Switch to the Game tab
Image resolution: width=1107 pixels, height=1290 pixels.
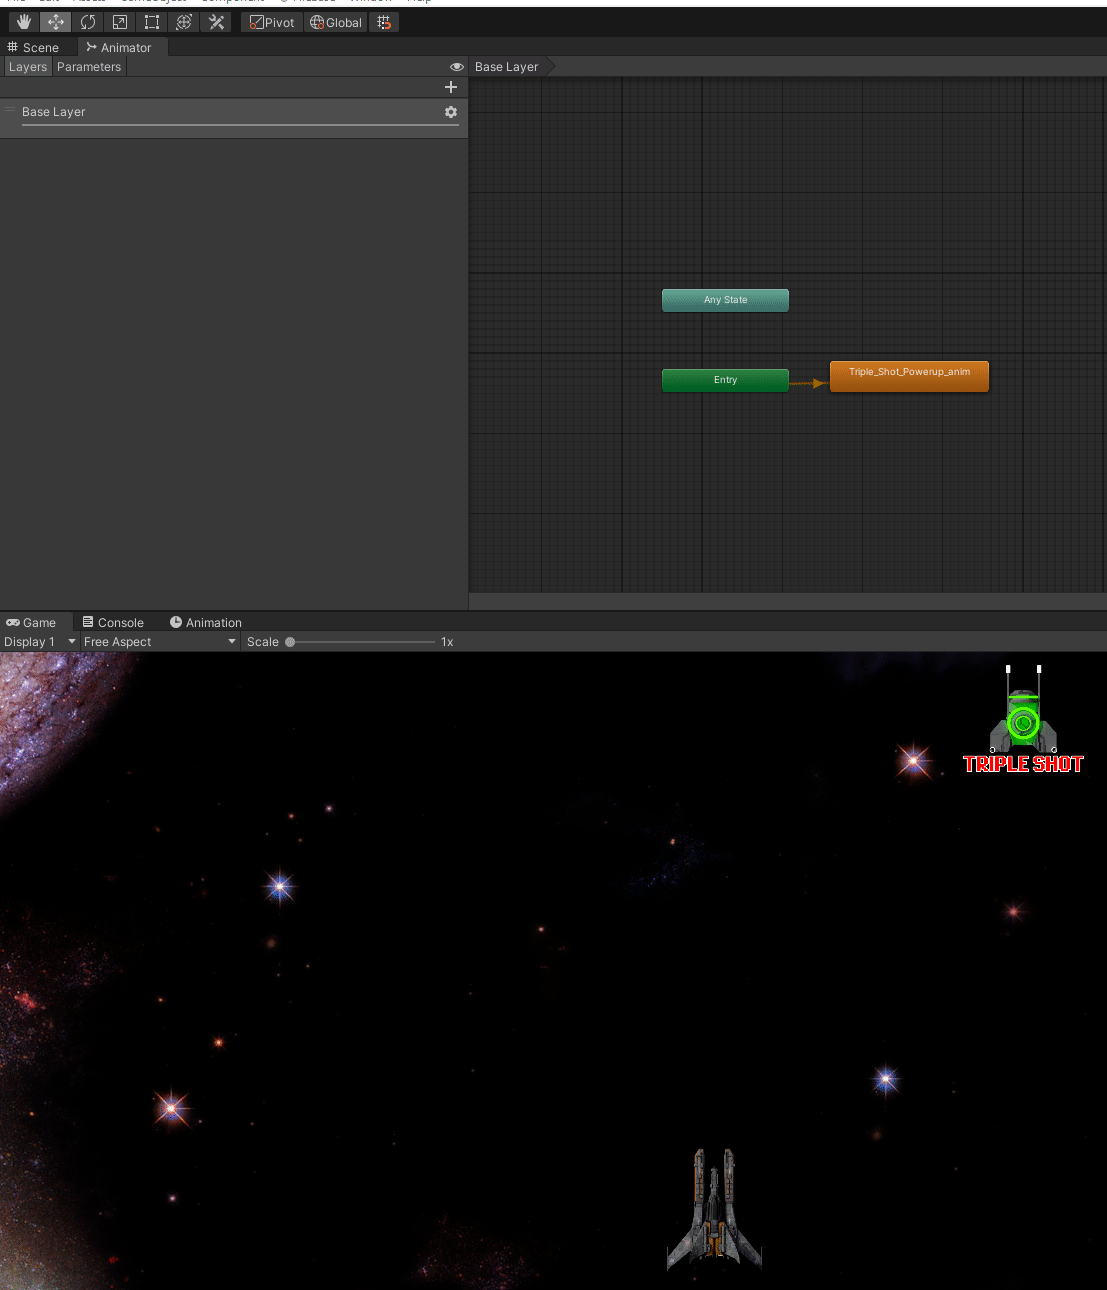[x=31, y=622]
